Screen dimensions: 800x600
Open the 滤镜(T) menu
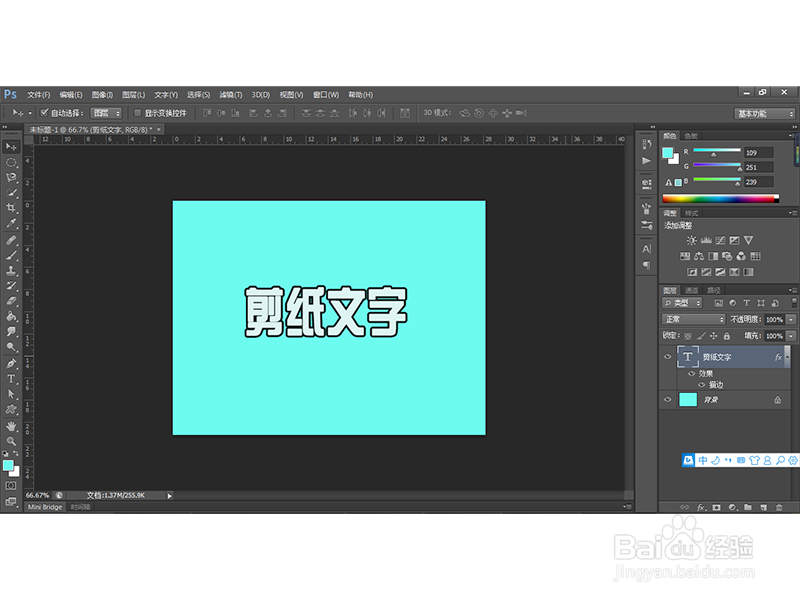click(230, 95)
